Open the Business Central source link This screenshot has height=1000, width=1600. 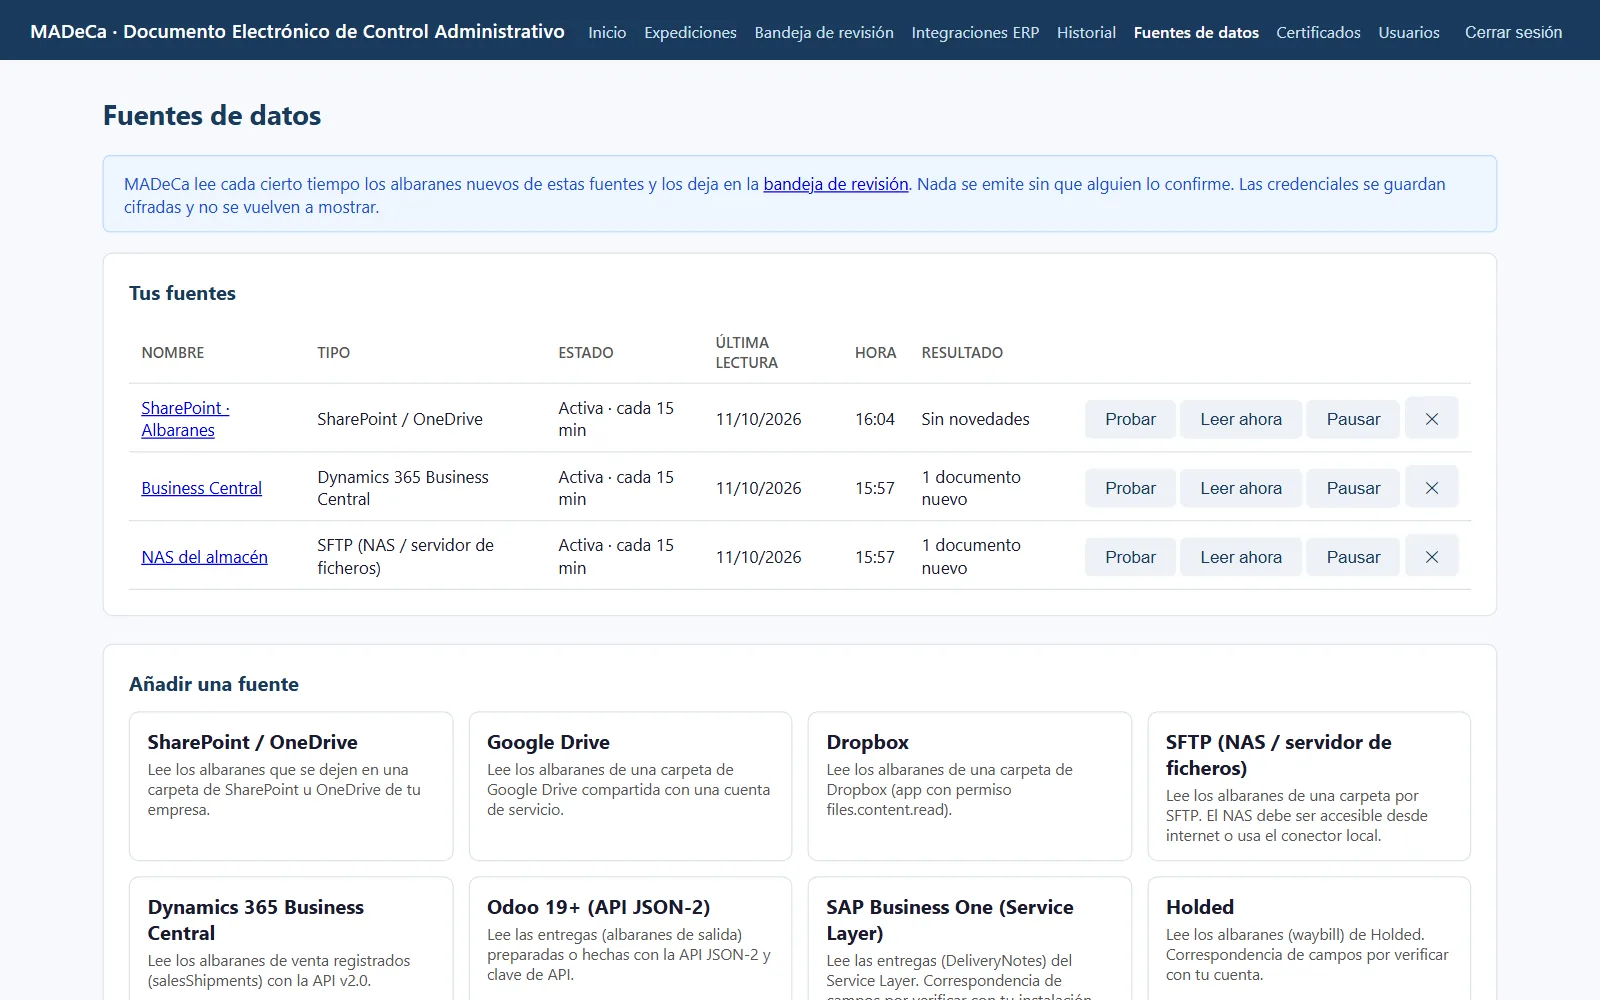click(x=201, y=488)
